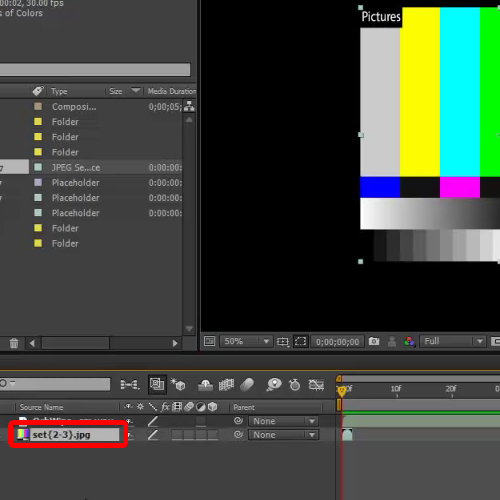Viewport: 500px width, 500px height.
Task: Take snapshot with camera icon
Action: [x=374, y=341]
